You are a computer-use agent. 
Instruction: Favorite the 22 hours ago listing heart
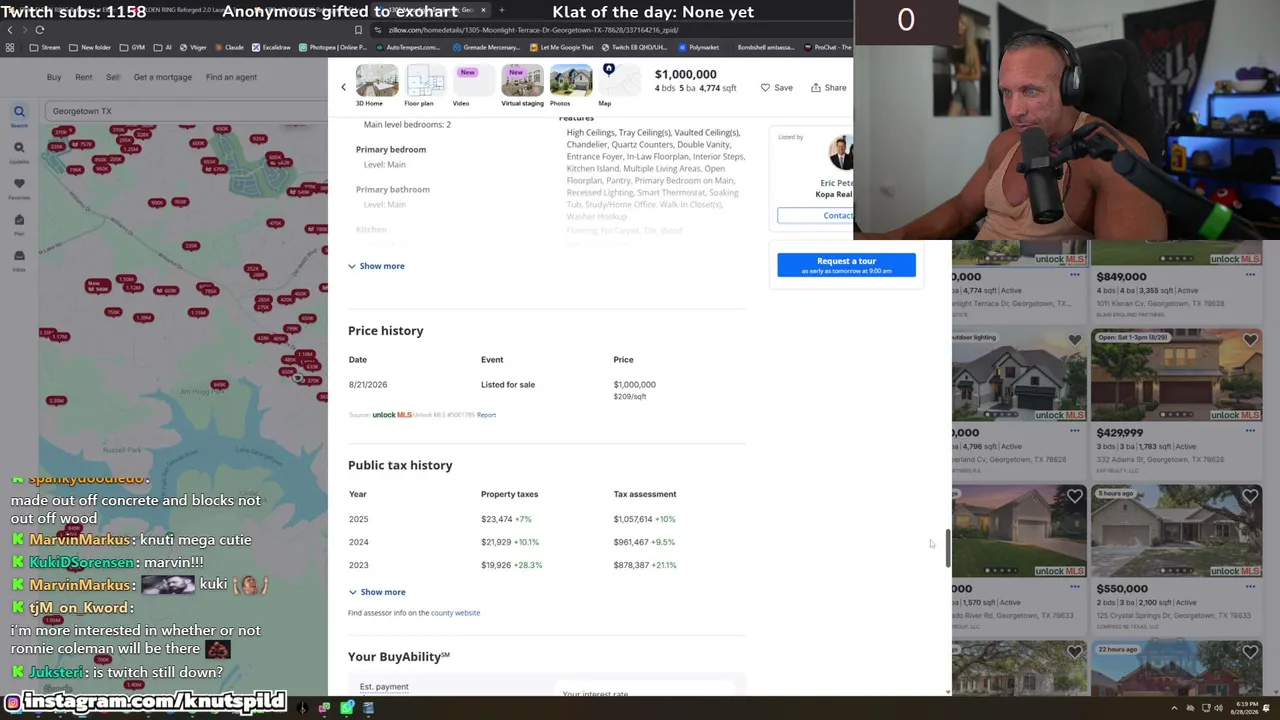click(x=1250, y=652)
